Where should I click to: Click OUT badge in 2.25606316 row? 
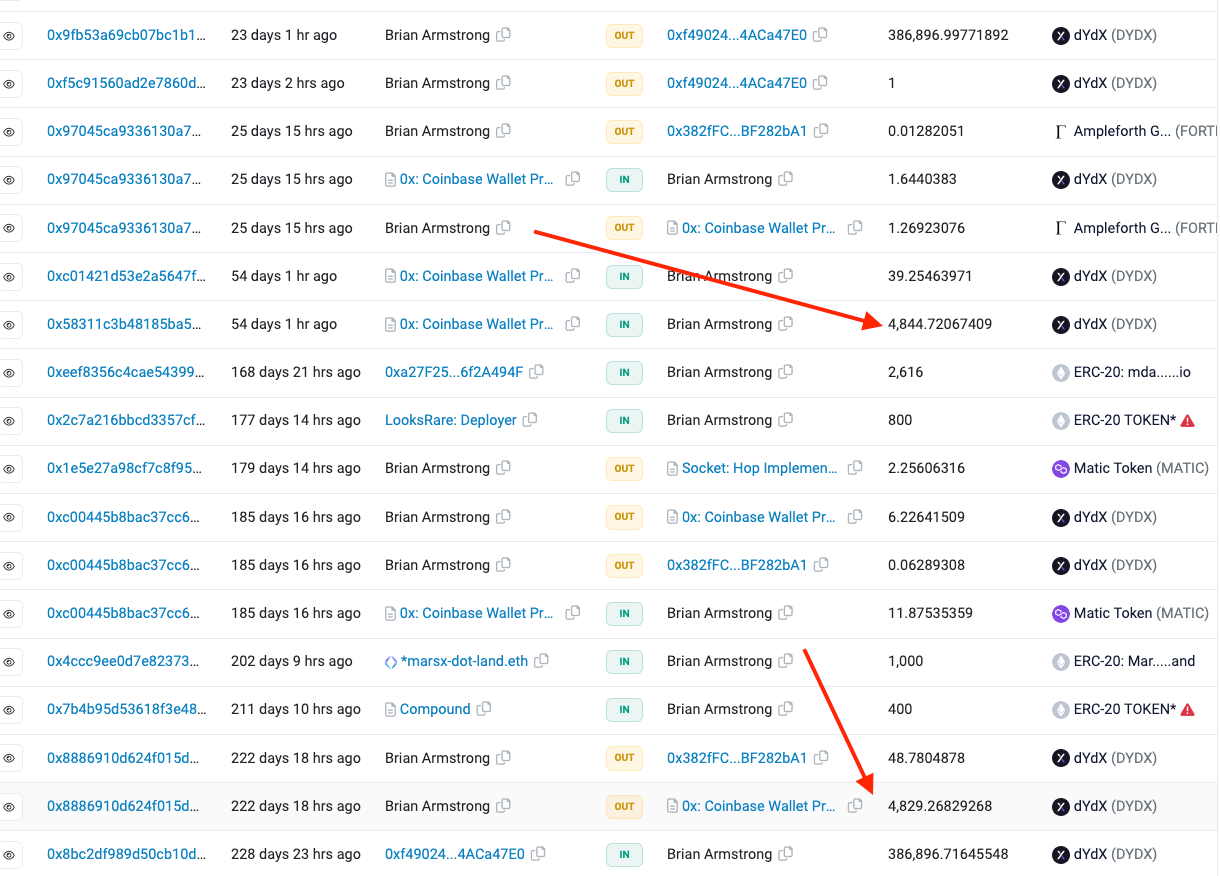pyautogui.click(x=624, y=468)
